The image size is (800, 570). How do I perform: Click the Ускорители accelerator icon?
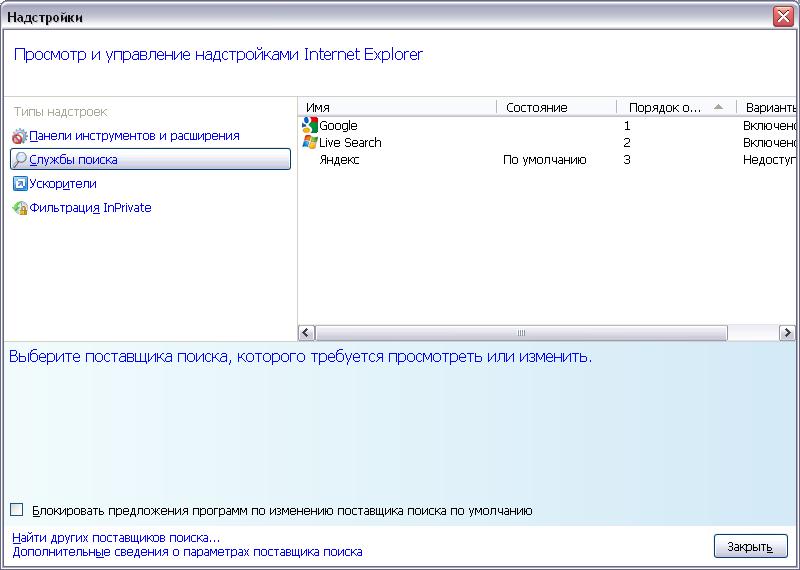(x=20, y=184)
